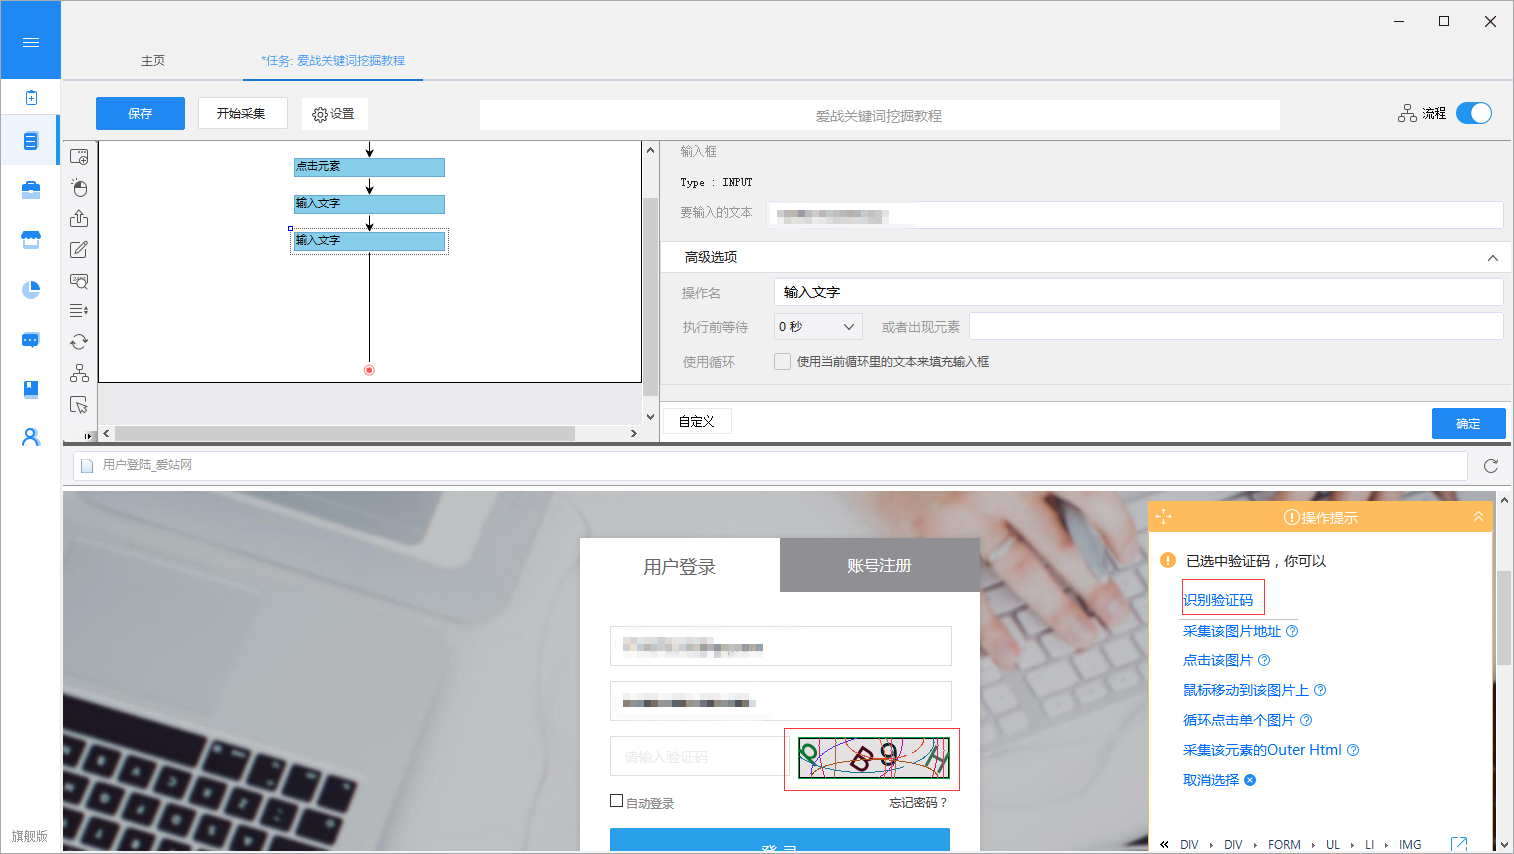1514x854 pixels.
Task: Open the chat message icon in sidebar
Action: pyautogui.click(x=31, y=340)
